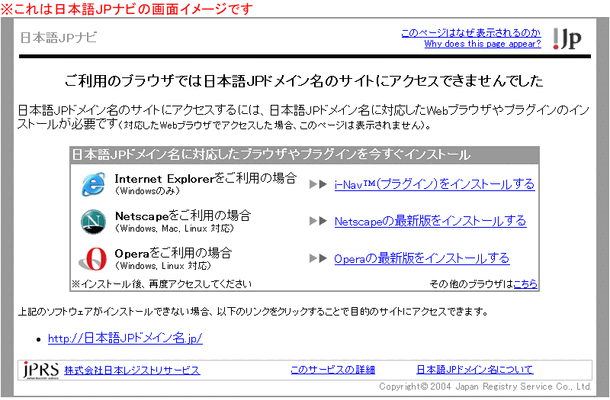Click the ※インストール後、再度アクセスしてください note
The image size is (610, 400).
coord(161,284)
